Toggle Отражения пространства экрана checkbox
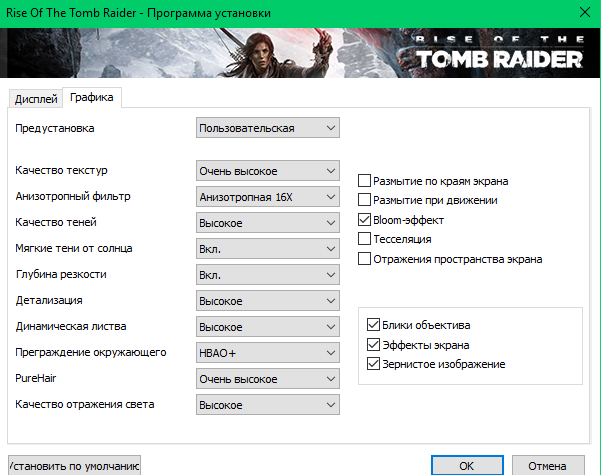The width and height of the screenshot is (601, 475). pos(364,259)
